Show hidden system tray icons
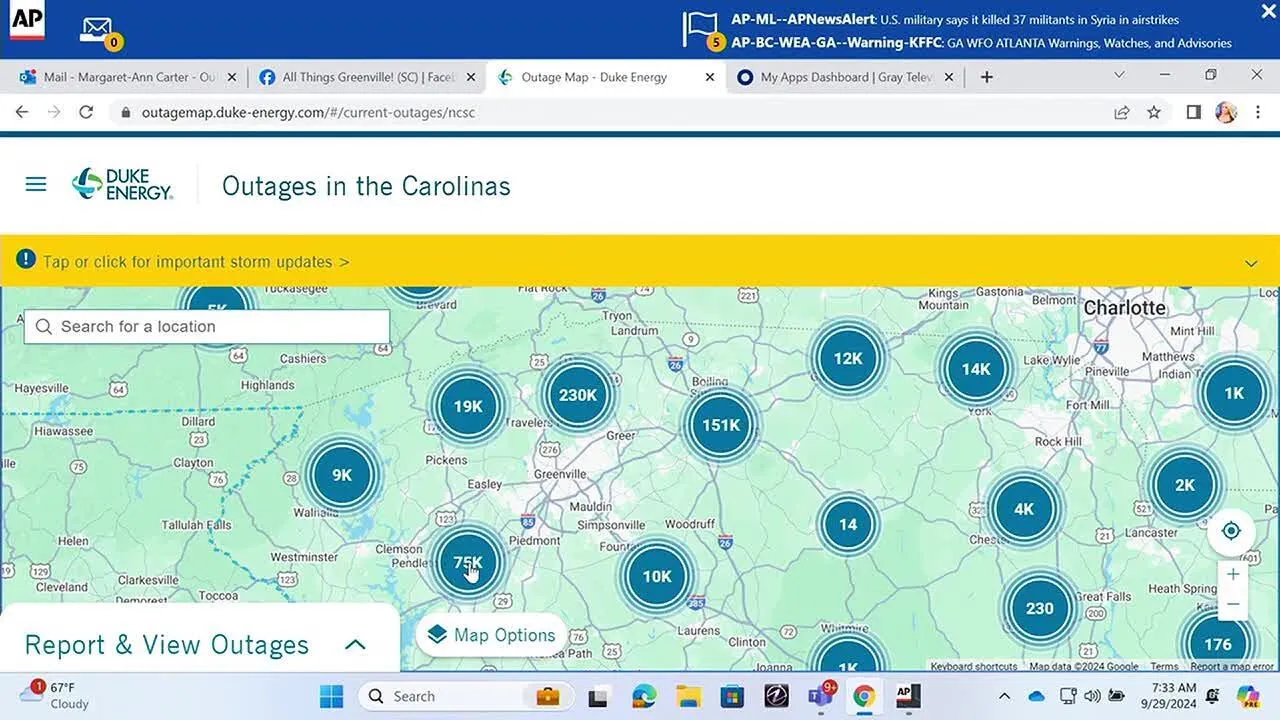 [x=1004, y=696]
